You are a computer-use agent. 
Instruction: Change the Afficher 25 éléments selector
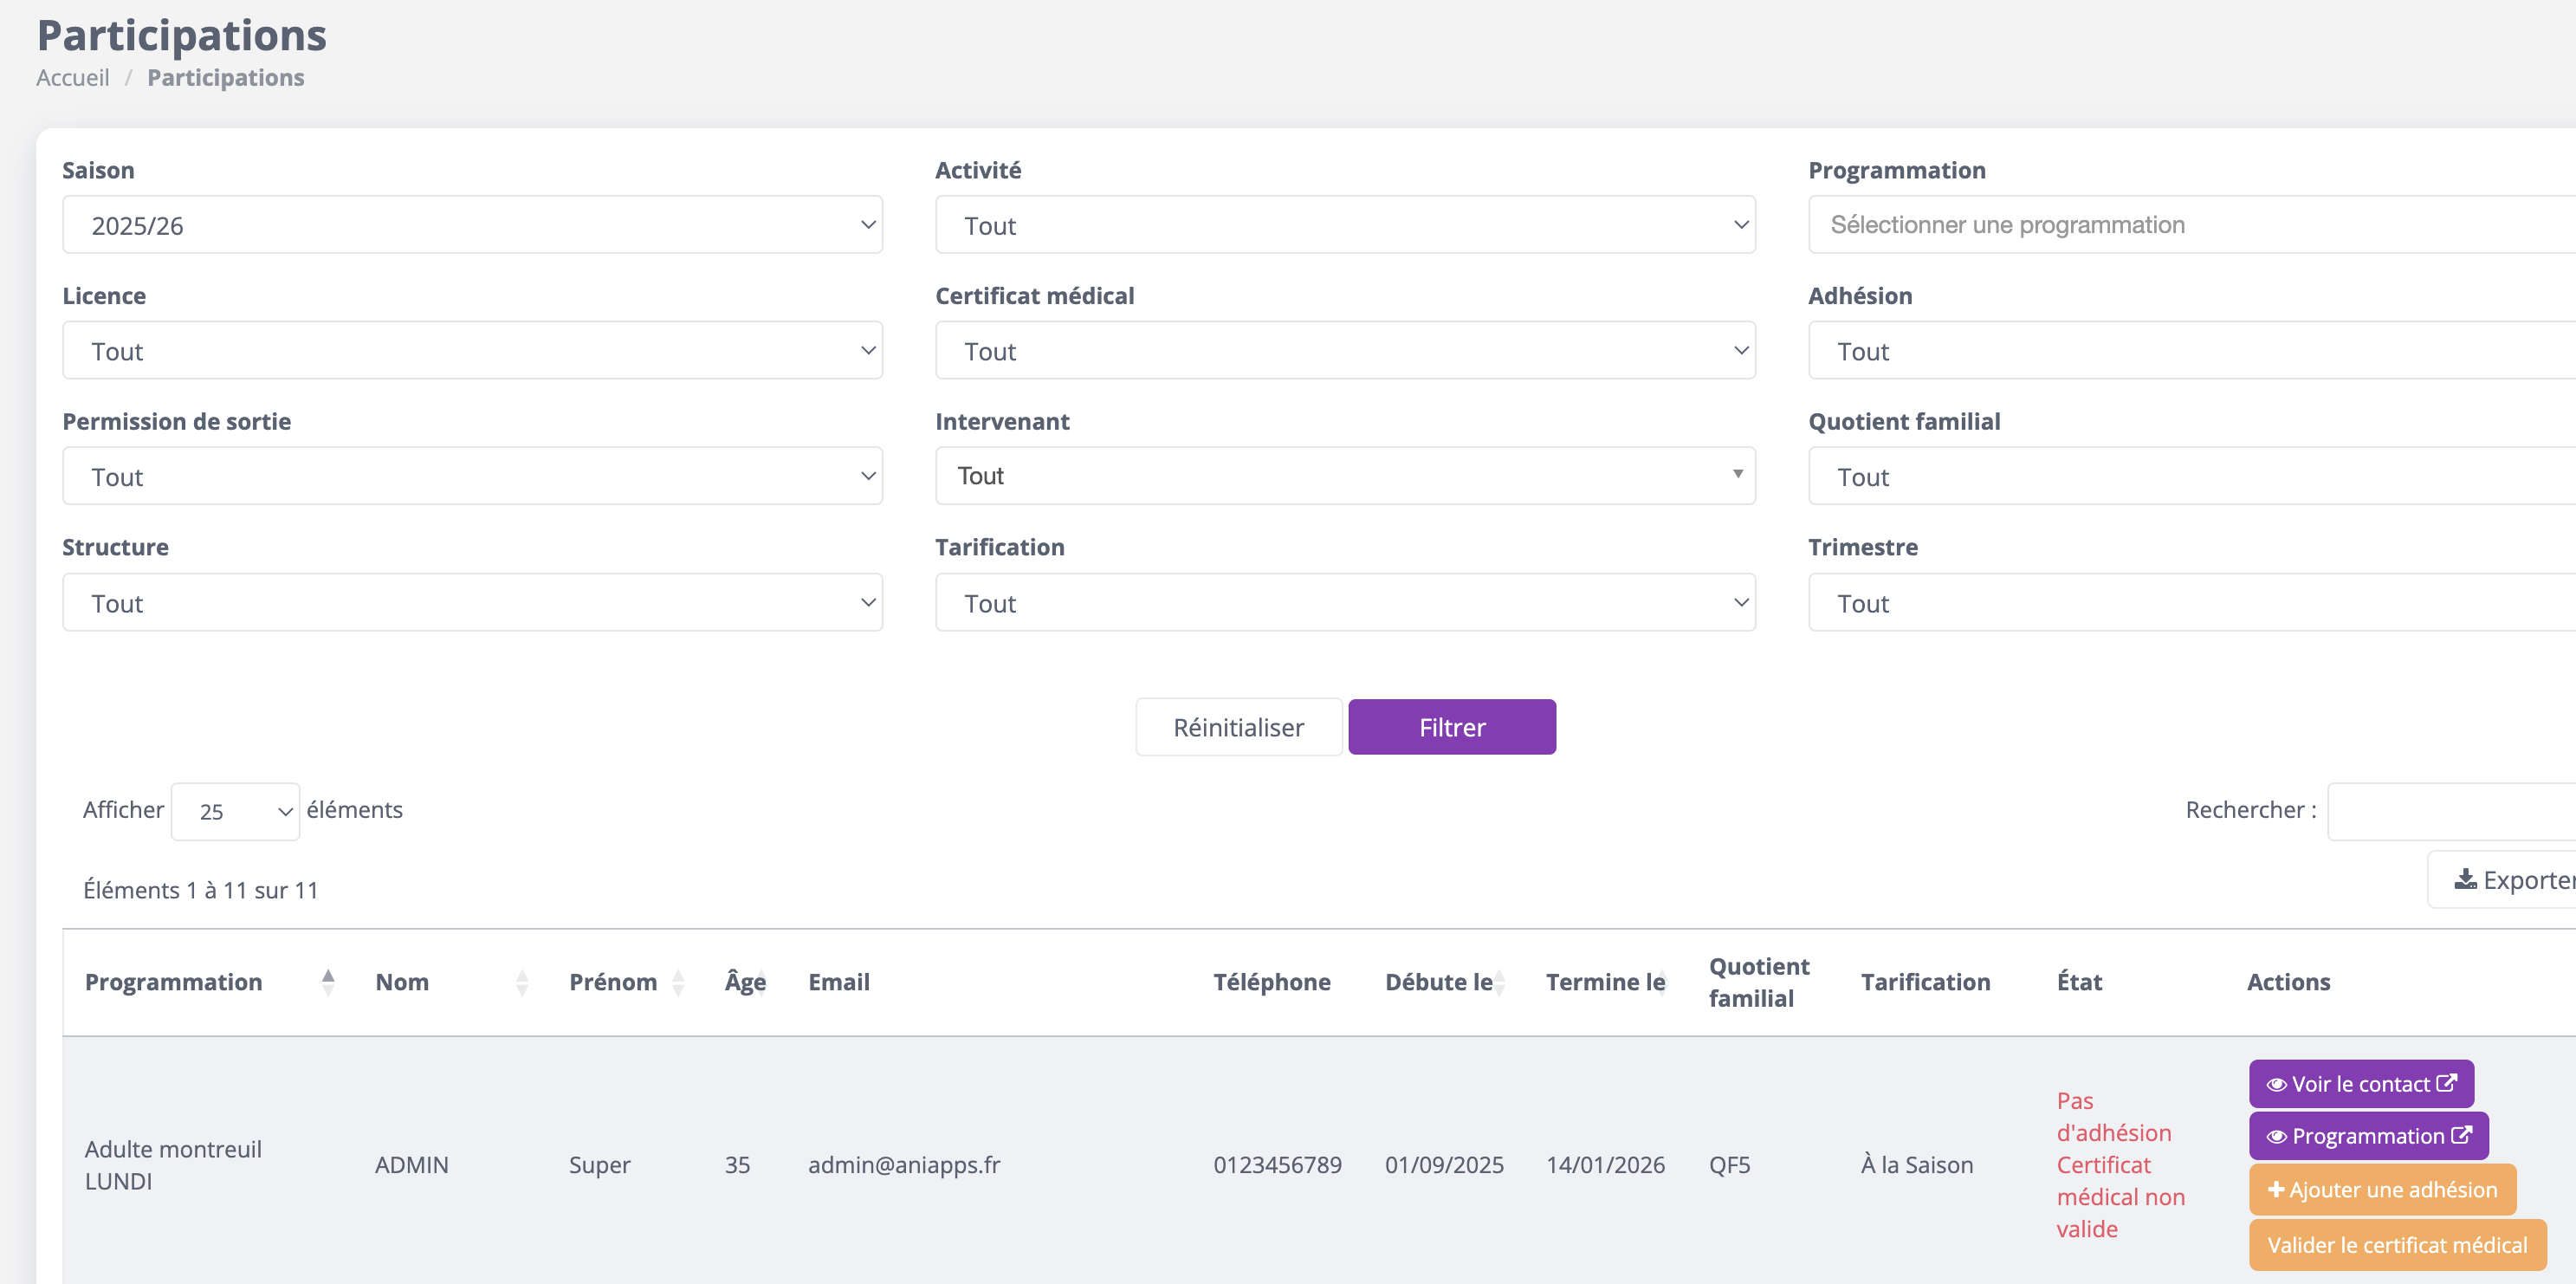(x=235, y=811)
